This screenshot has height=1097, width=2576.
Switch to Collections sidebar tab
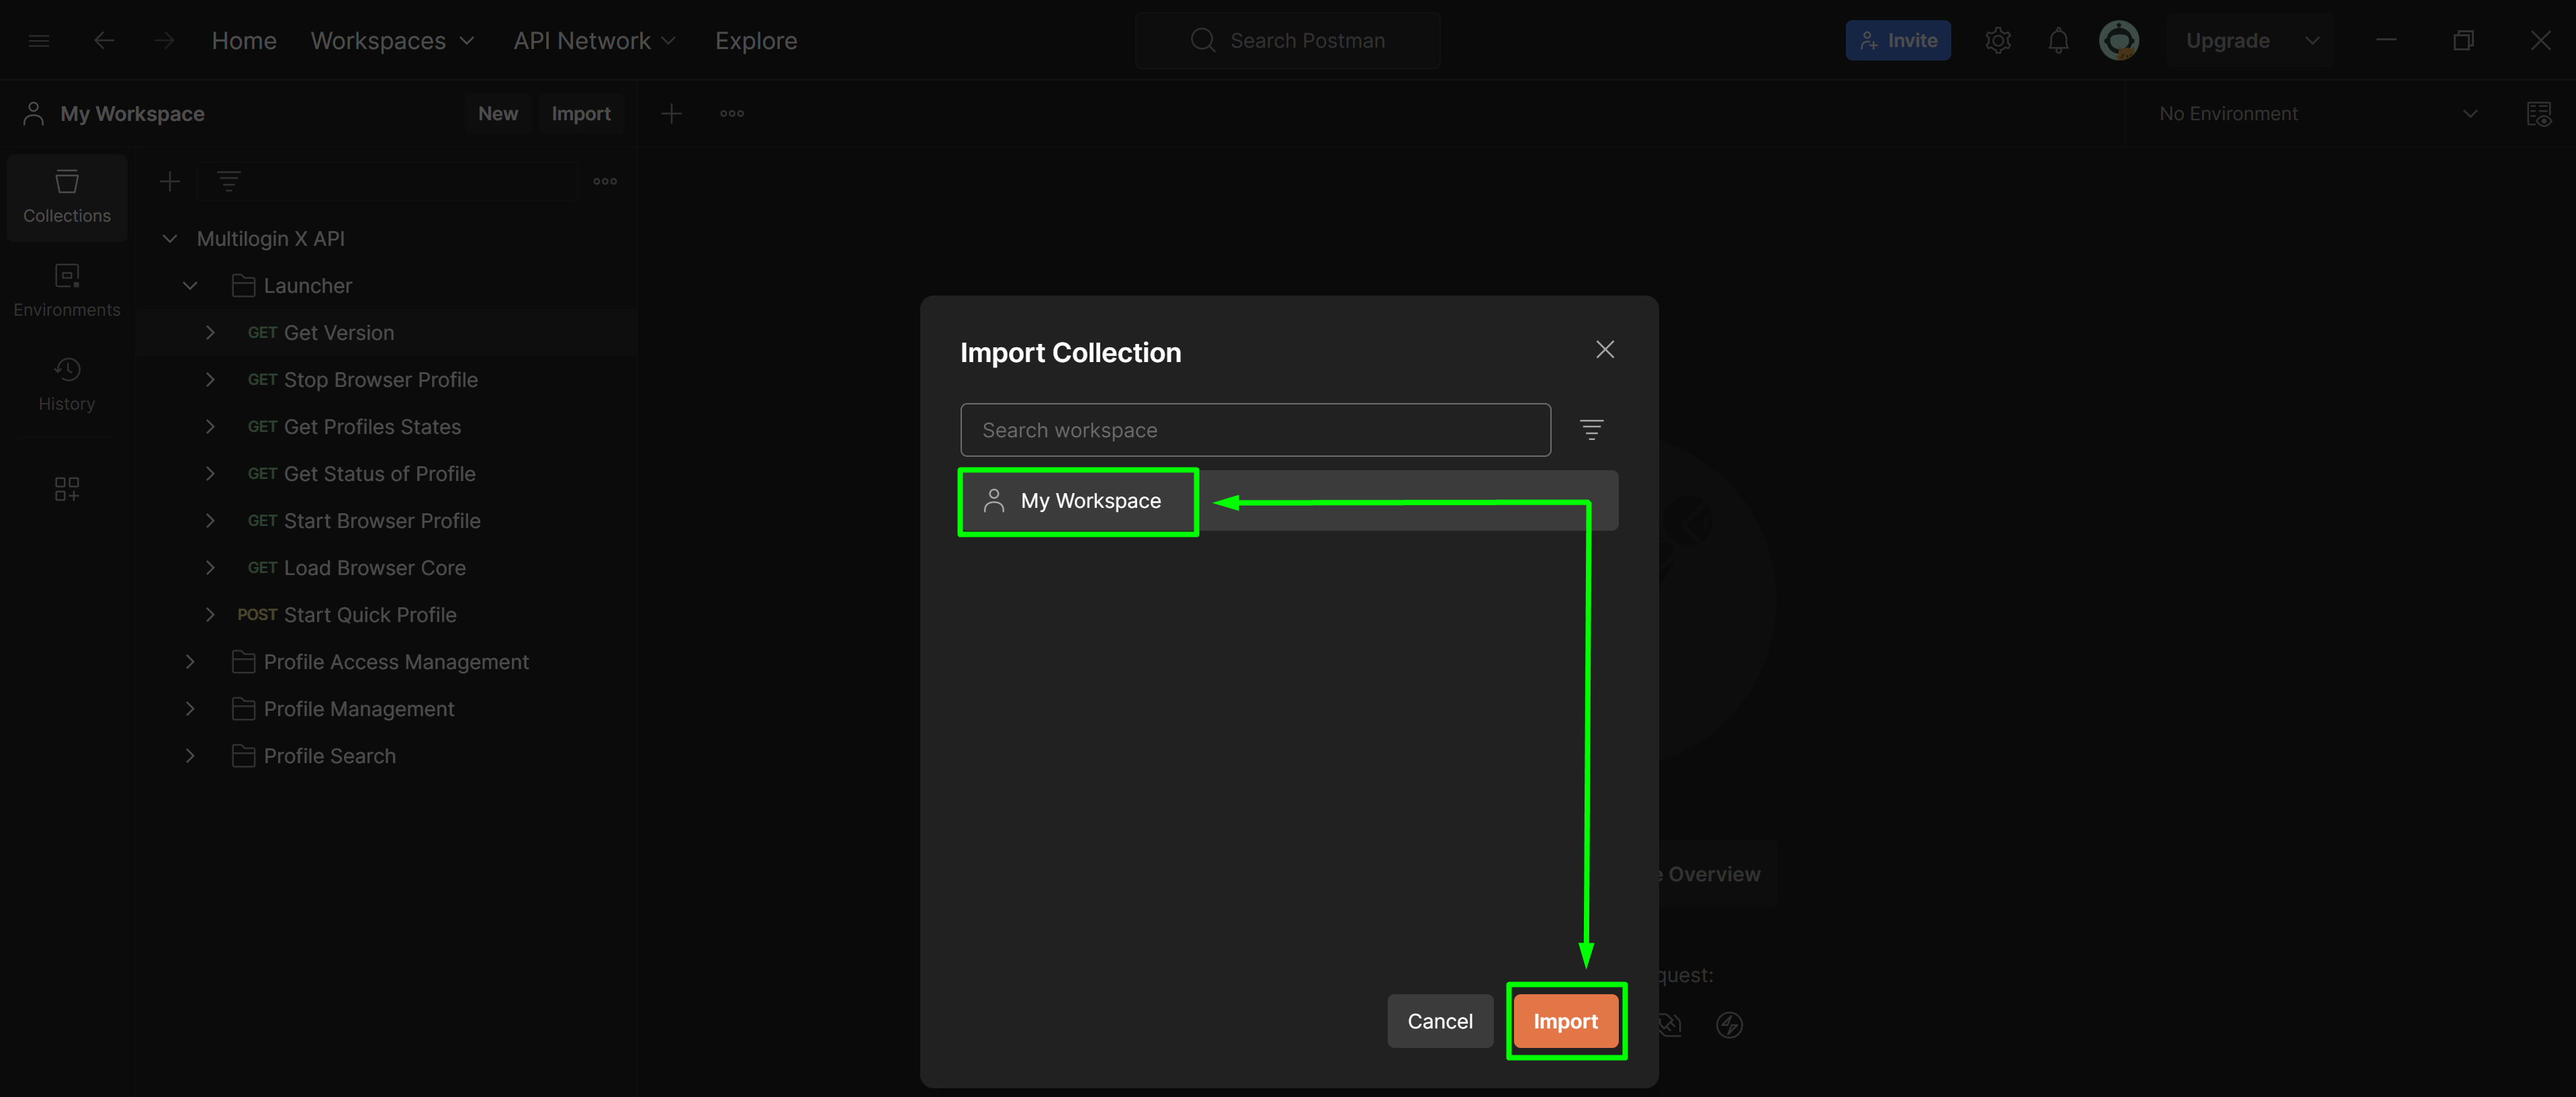click(x=67, y=197)
